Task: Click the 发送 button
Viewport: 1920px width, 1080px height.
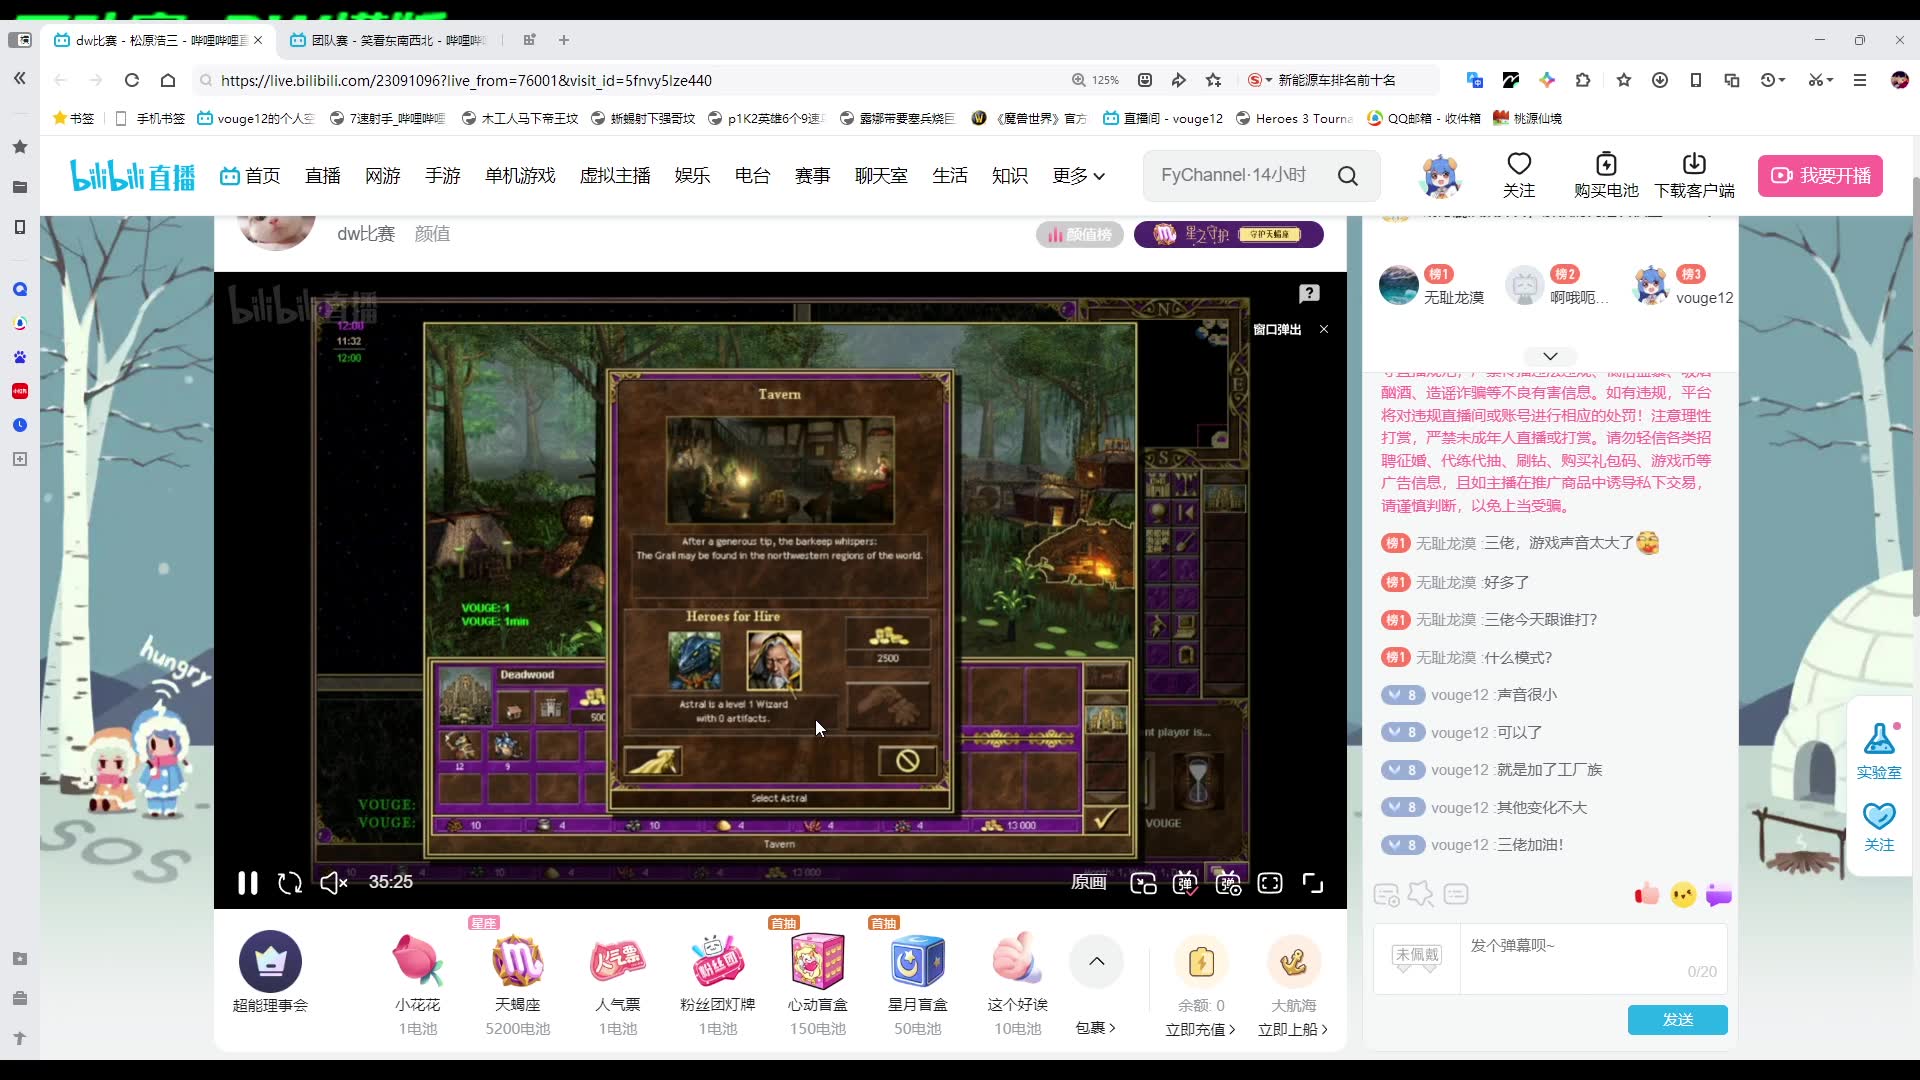Action: point(1677,1019)
